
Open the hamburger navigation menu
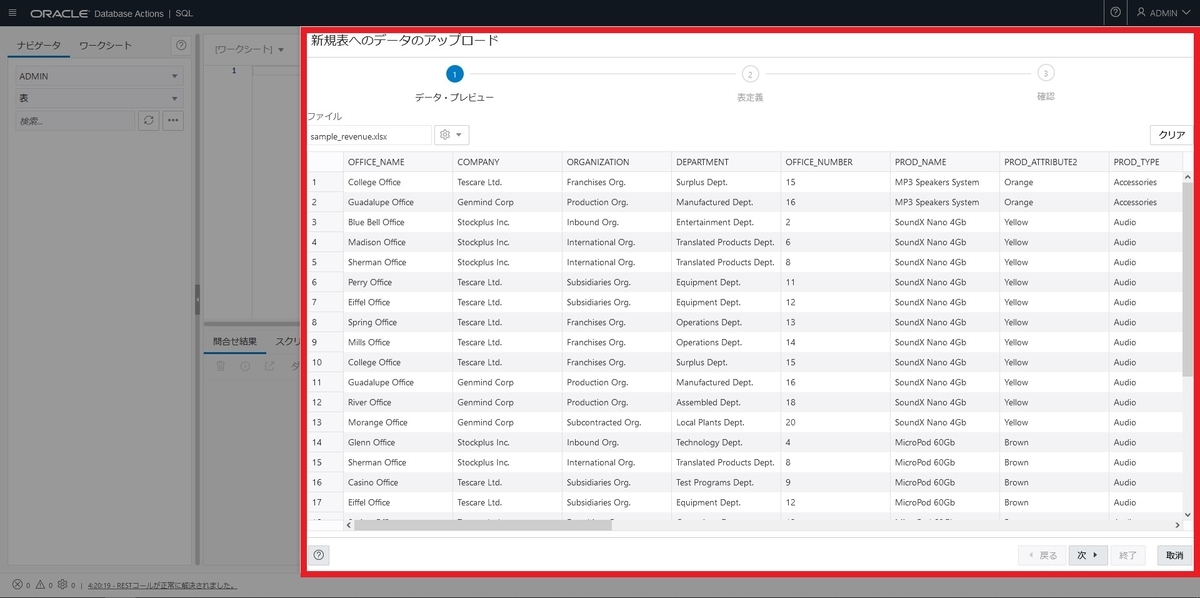12,13
